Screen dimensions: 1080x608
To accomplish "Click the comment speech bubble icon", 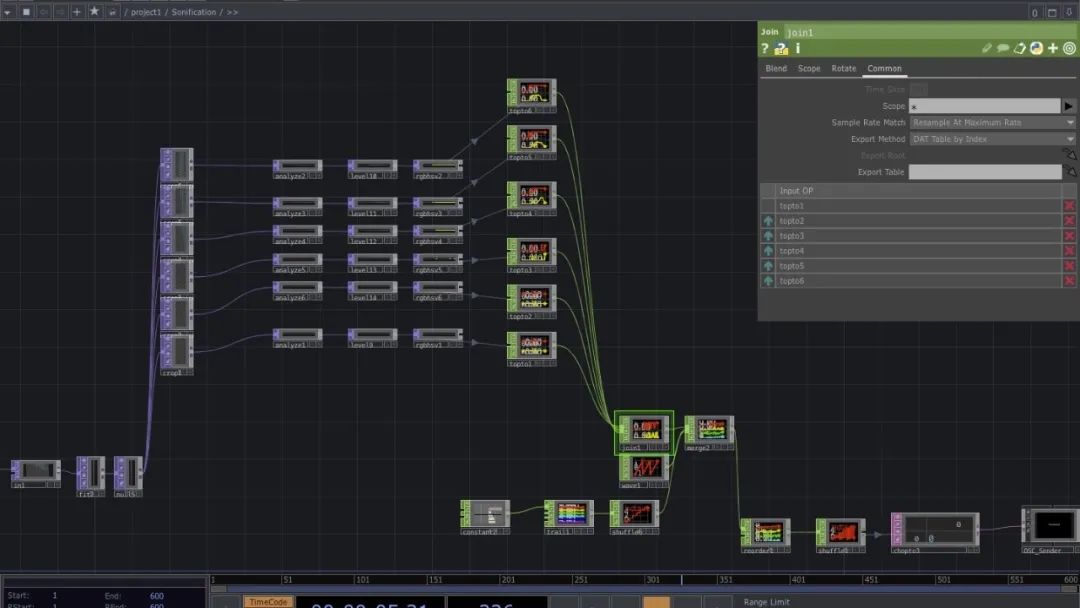I will [x=1003, y=48].
